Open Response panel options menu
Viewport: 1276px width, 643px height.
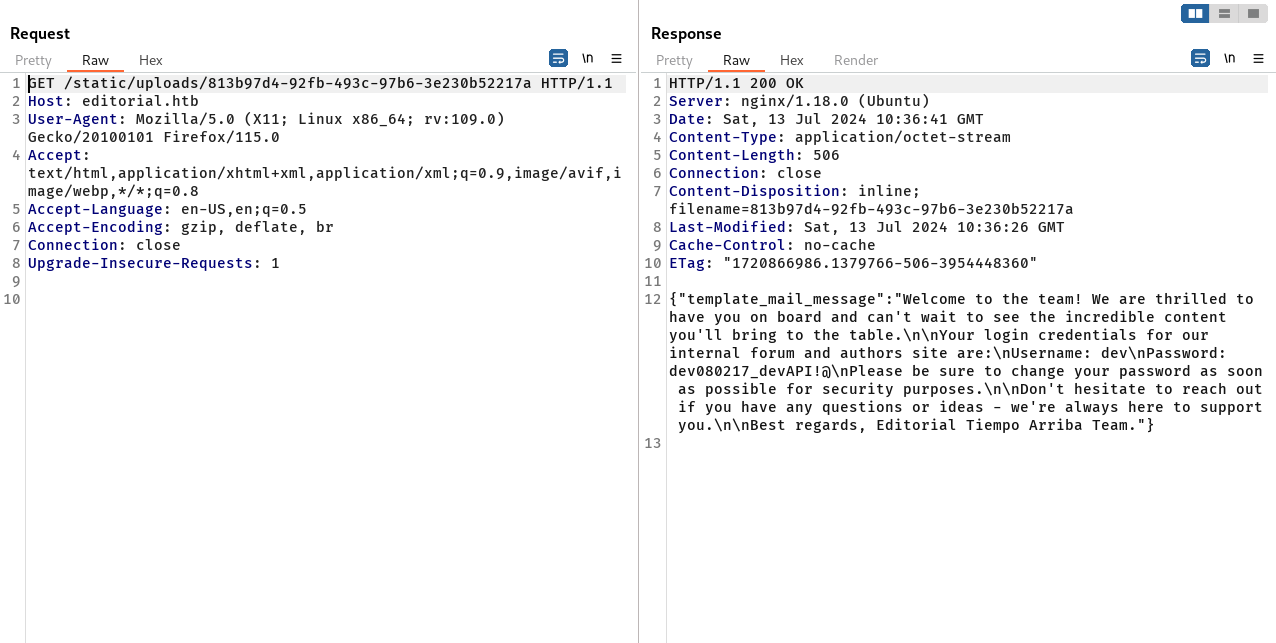pyautogui.click(x=1258, y=58)
